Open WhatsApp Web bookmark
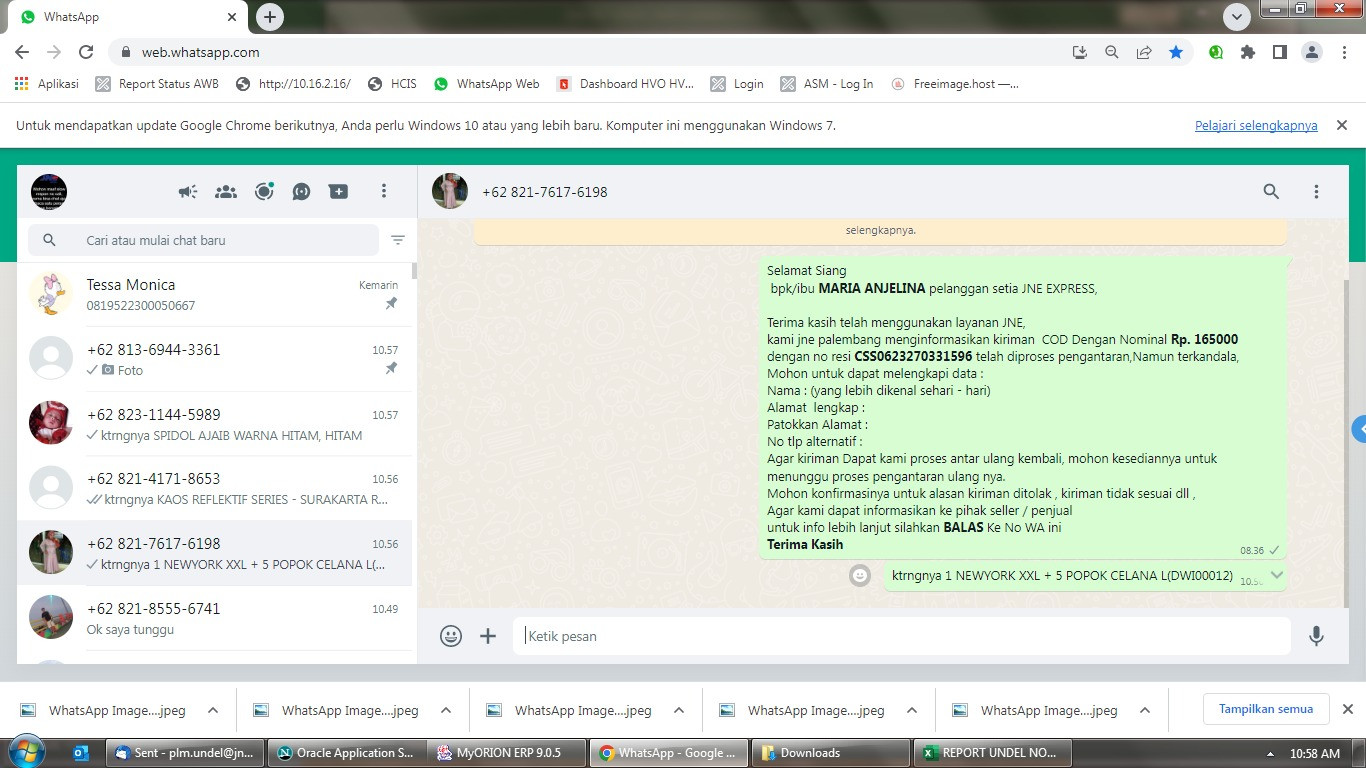Image resolution: width=1366 pixels, height=768 pixels. [x=487, y=84]
